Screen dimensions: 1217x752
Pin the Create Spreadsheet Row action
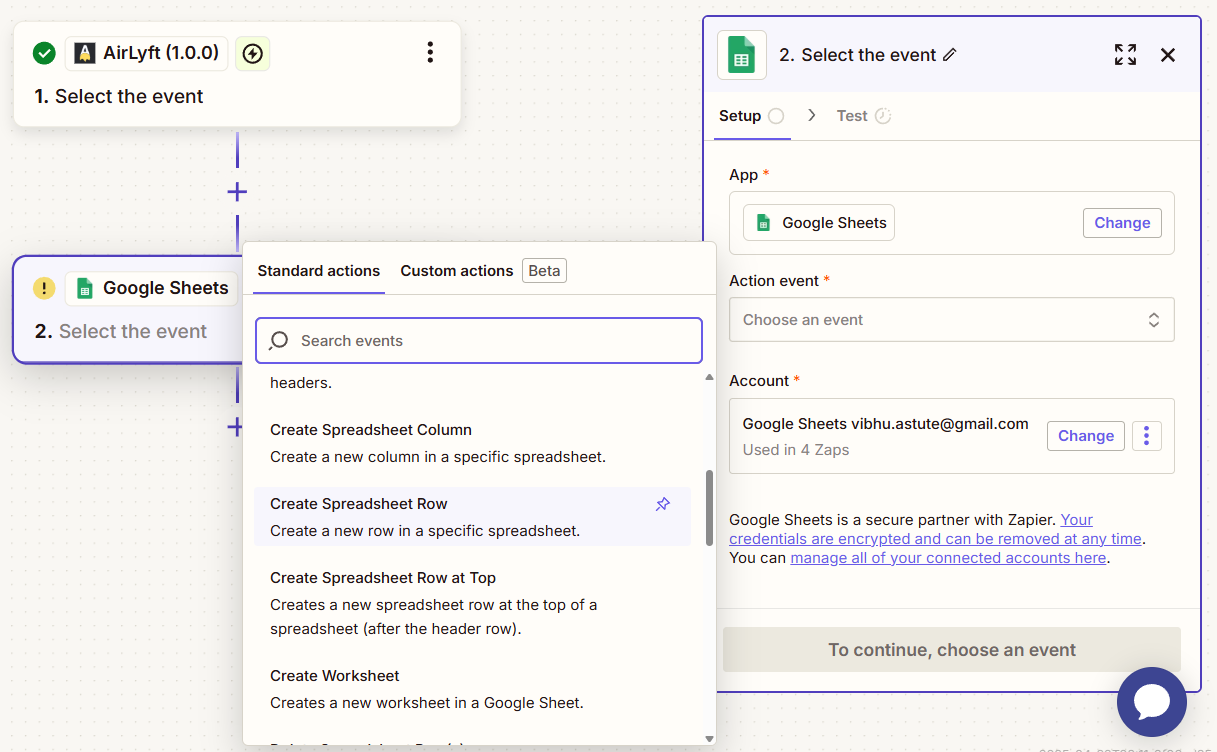tap(662, 505)
